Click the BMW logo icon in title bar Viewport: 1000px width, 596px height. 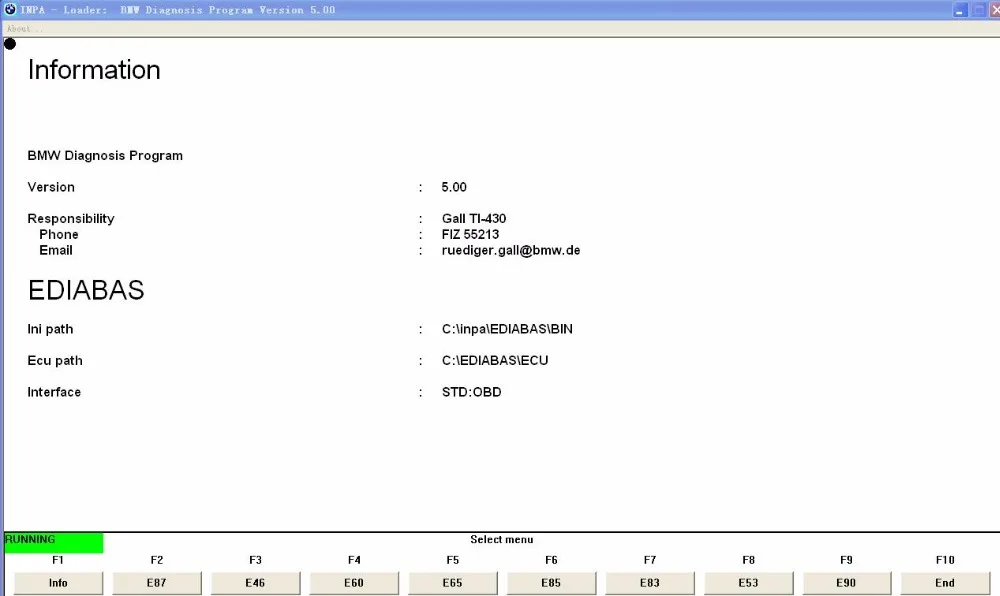click(10, 9)
